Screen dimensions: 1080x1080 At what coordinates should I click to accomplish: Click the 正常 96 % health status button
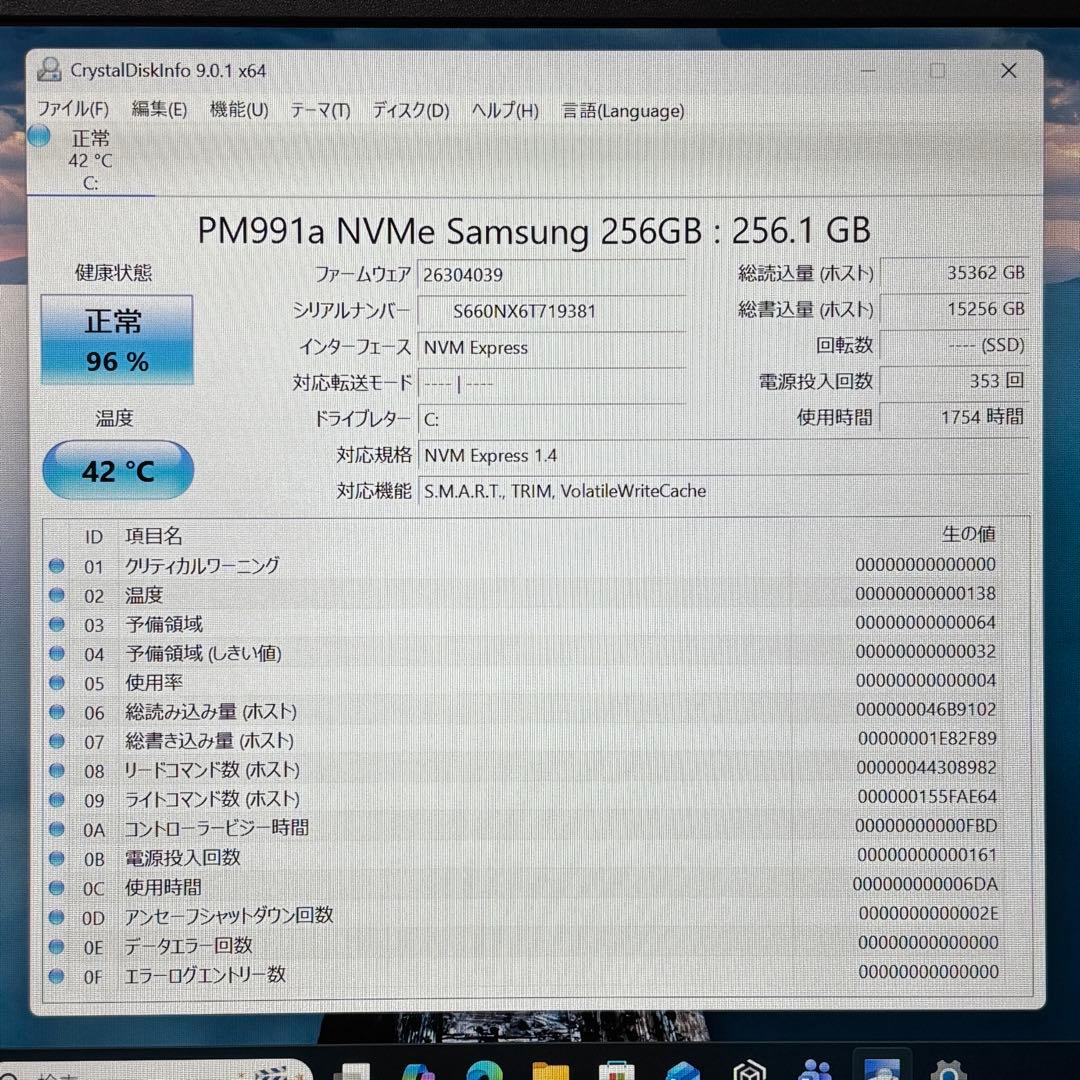(117, 340)
